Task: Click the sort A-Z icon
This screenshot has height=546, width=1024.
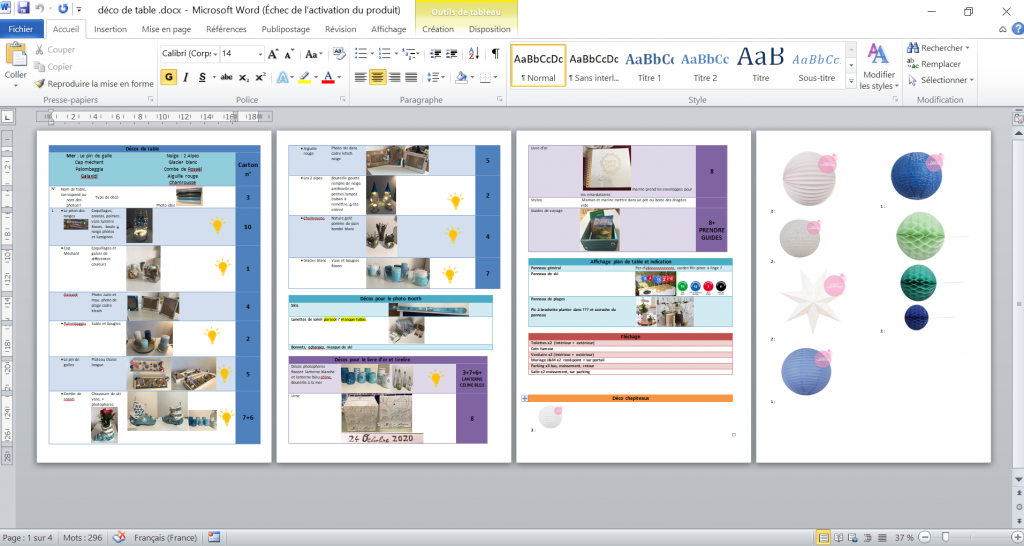Action: pyautogui.click(x=475, y=54)
